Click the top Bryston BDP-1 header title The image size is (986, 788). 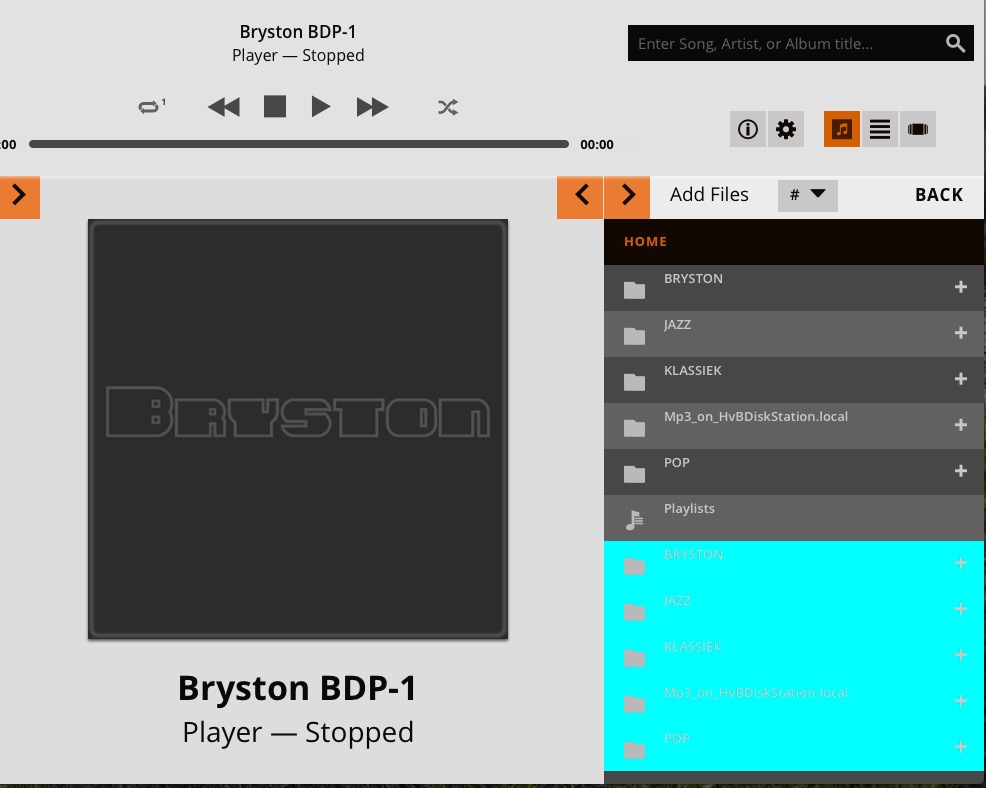[x=297, y=31]
